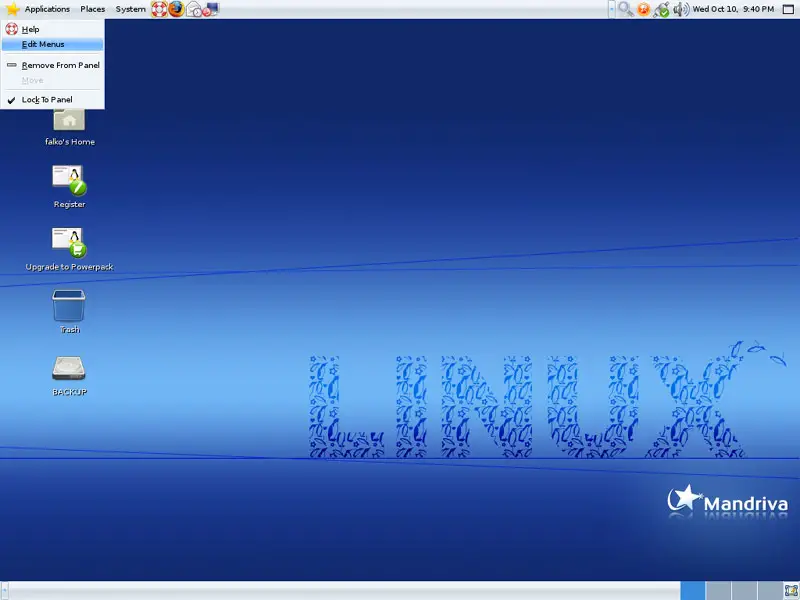The height and width of the screenshot is (600, 800).
Task: Switch to the fourth workspace
Action: (769, 591)
